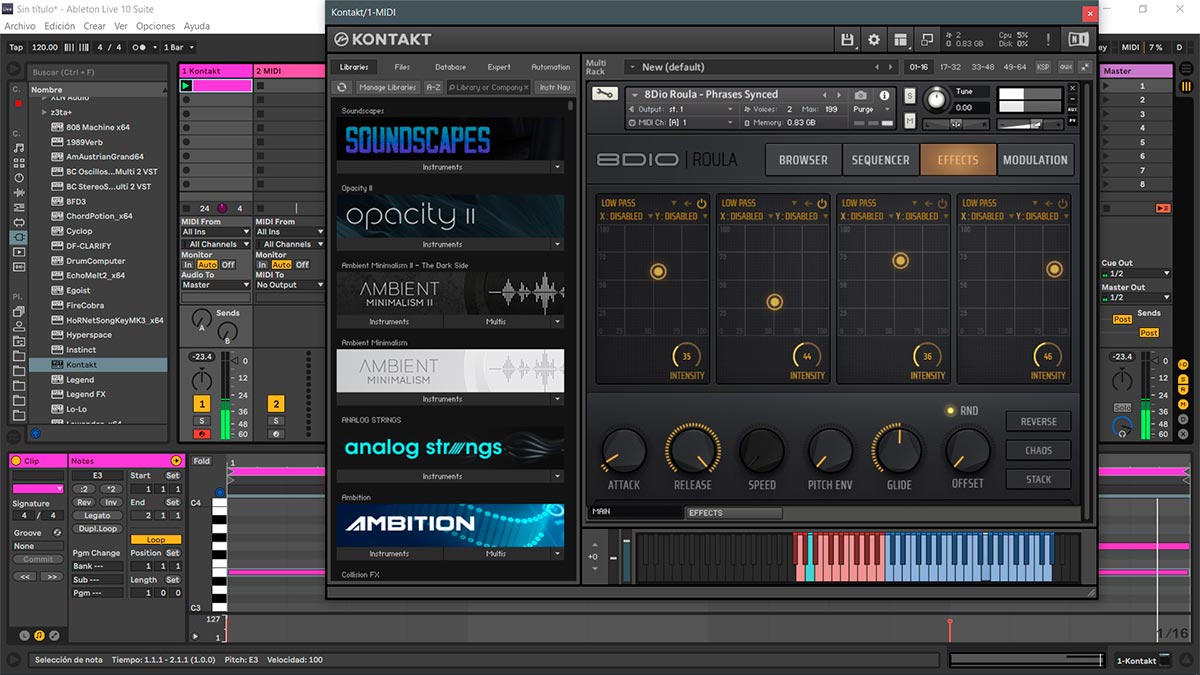Arm track 1 for recording

[202, 435]
